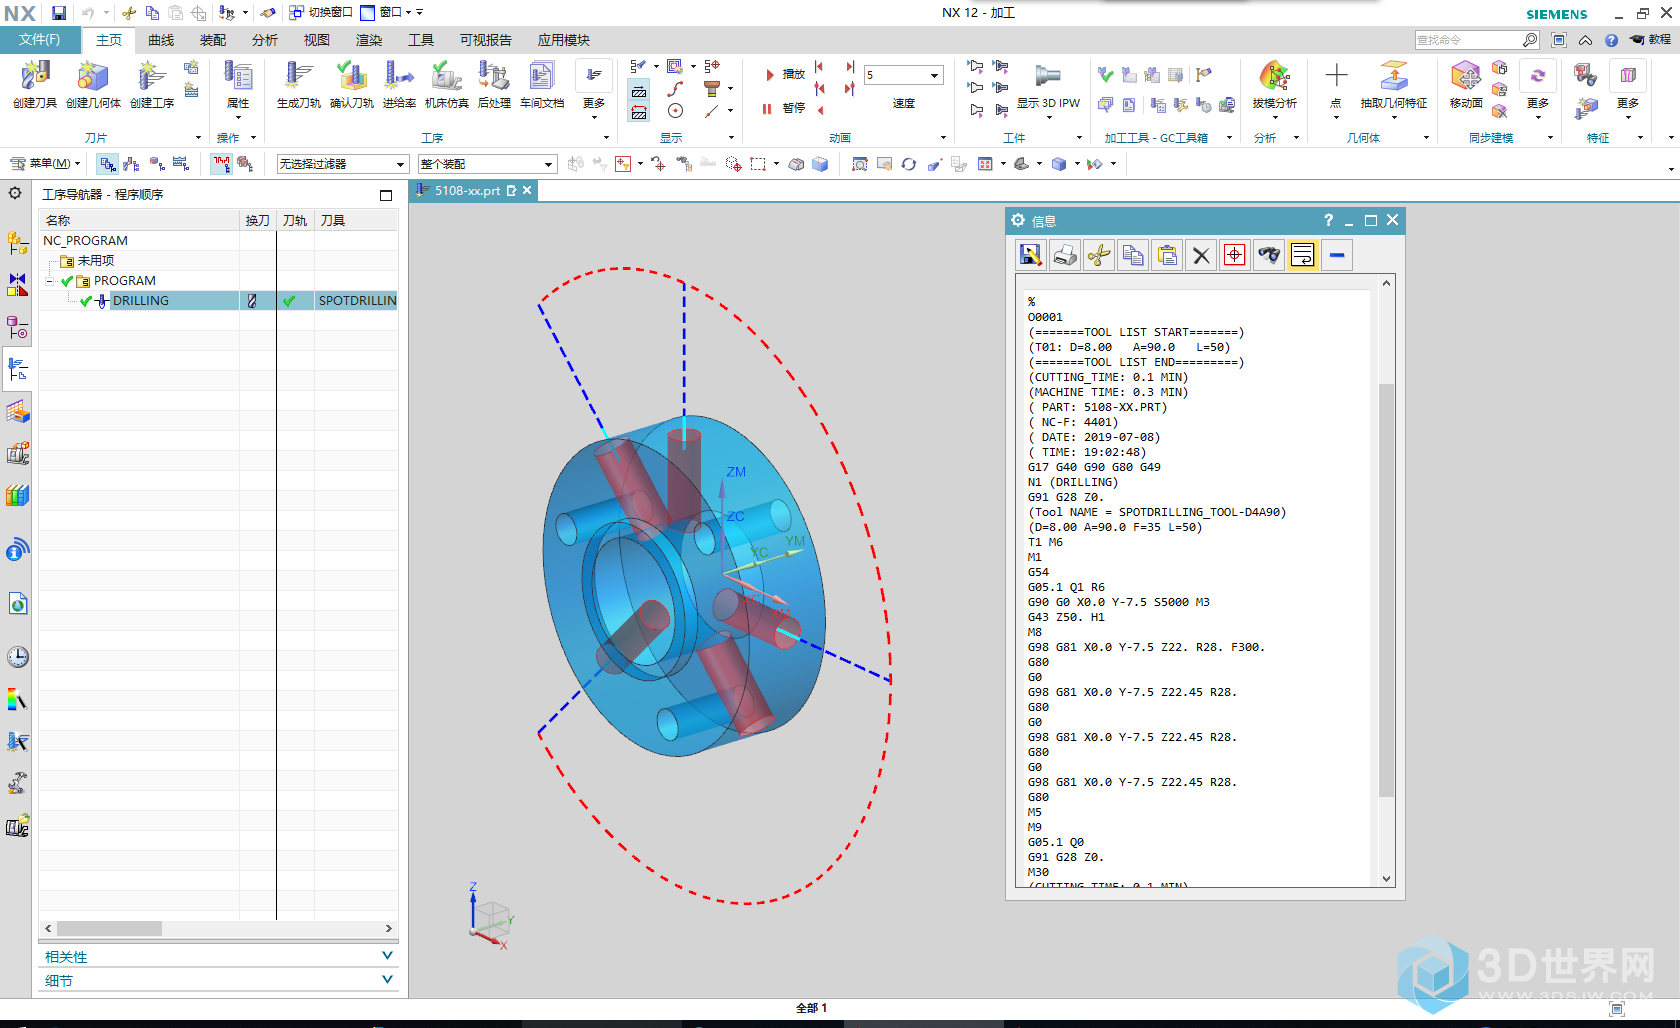Click the Tutorial (教程) button
1680x1028 pixels.
pos(1650,40)
